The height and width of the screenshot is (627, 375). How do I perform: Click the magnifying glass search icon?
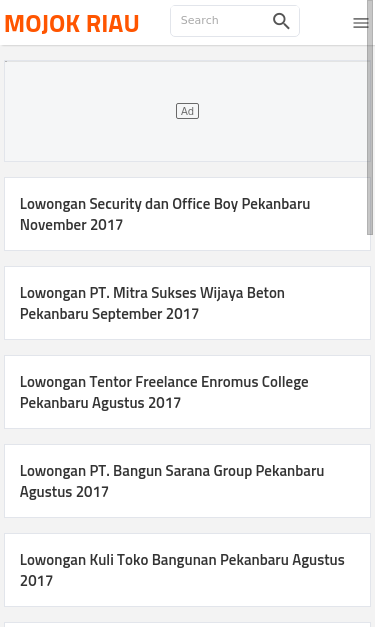pyautogui.click(x=281, y=21)
